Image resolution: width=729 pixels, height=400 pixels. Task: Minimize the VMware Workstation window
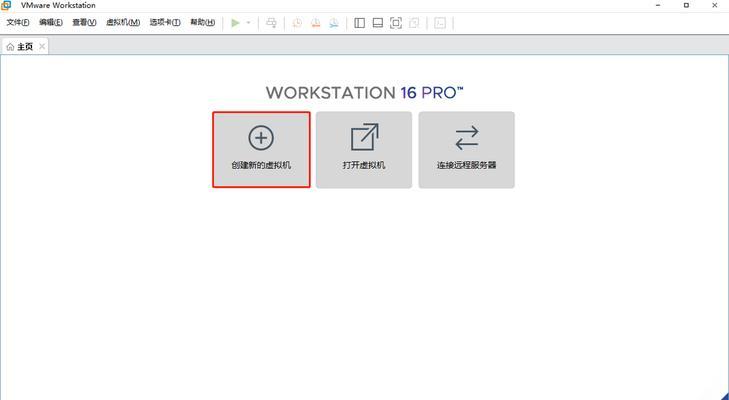coord(658,5)
